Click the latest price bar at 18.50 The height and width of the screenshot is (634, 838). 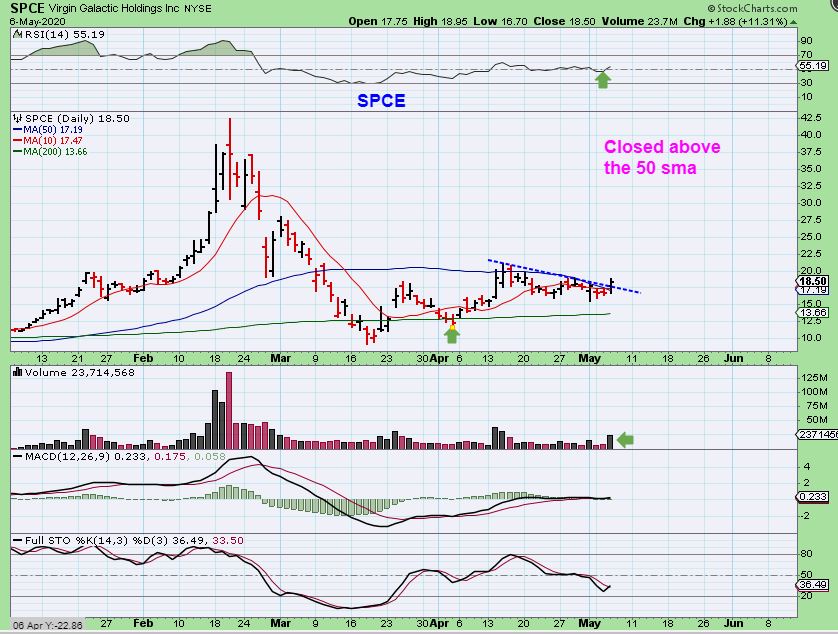[611, 285]
